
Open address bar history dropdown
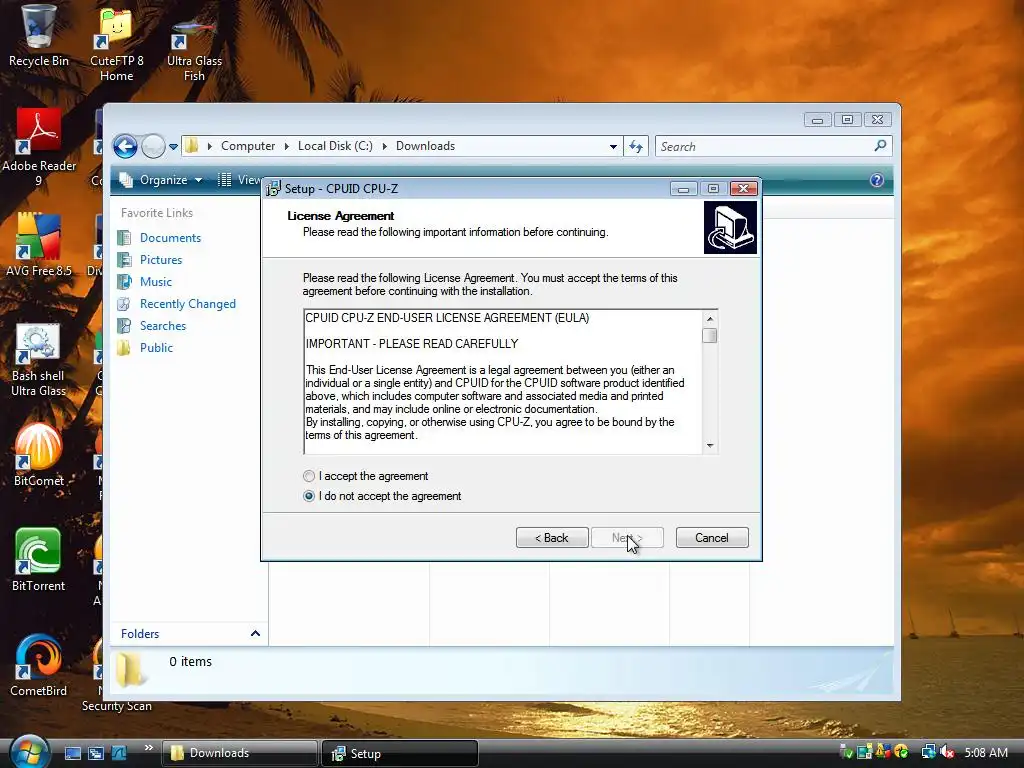(x=613, y=146)
